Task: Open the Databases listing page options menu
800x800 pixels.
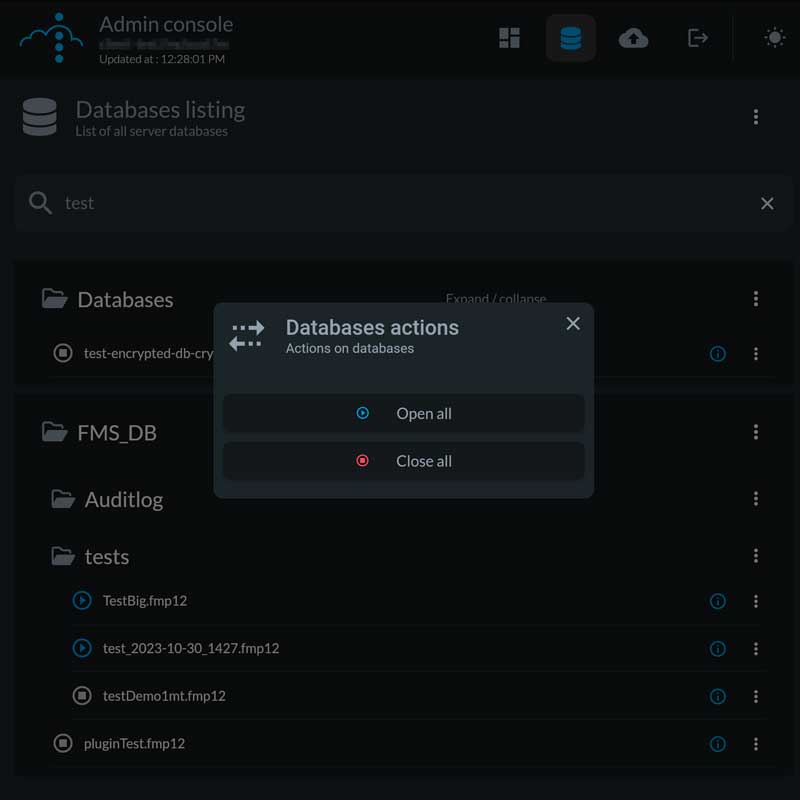Action: pos(756,116)
